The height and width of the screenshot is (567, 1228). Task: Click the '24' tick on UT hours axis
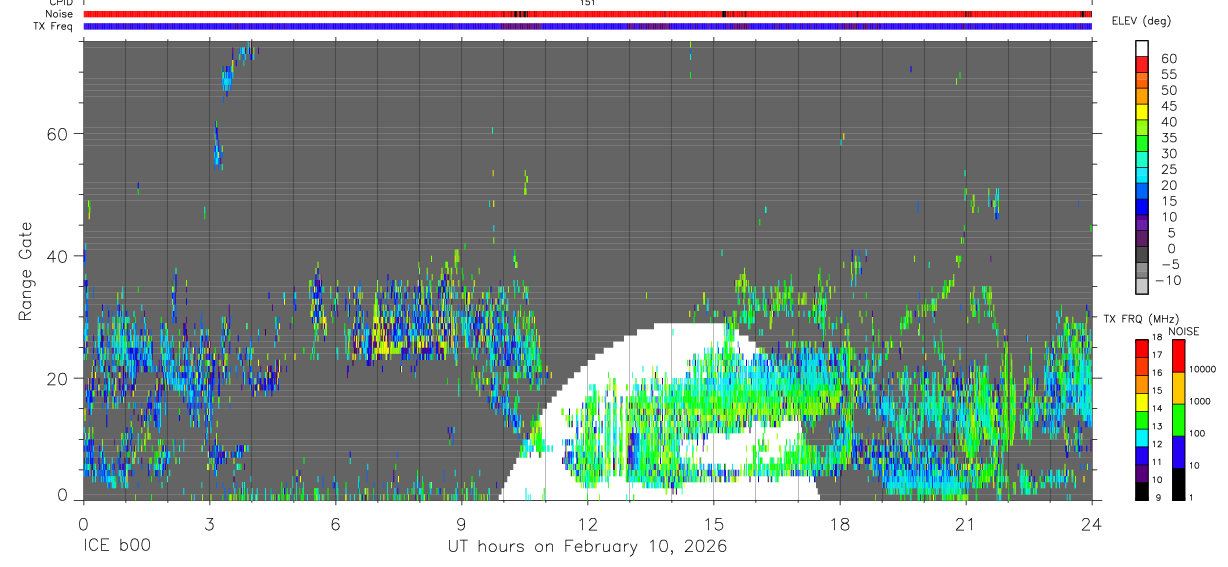tap(1091, 523)
